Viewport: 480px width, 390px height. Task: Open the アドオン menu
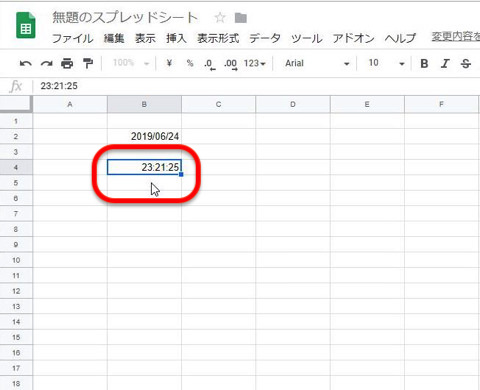pyautogui.click(x=353, y=38)
